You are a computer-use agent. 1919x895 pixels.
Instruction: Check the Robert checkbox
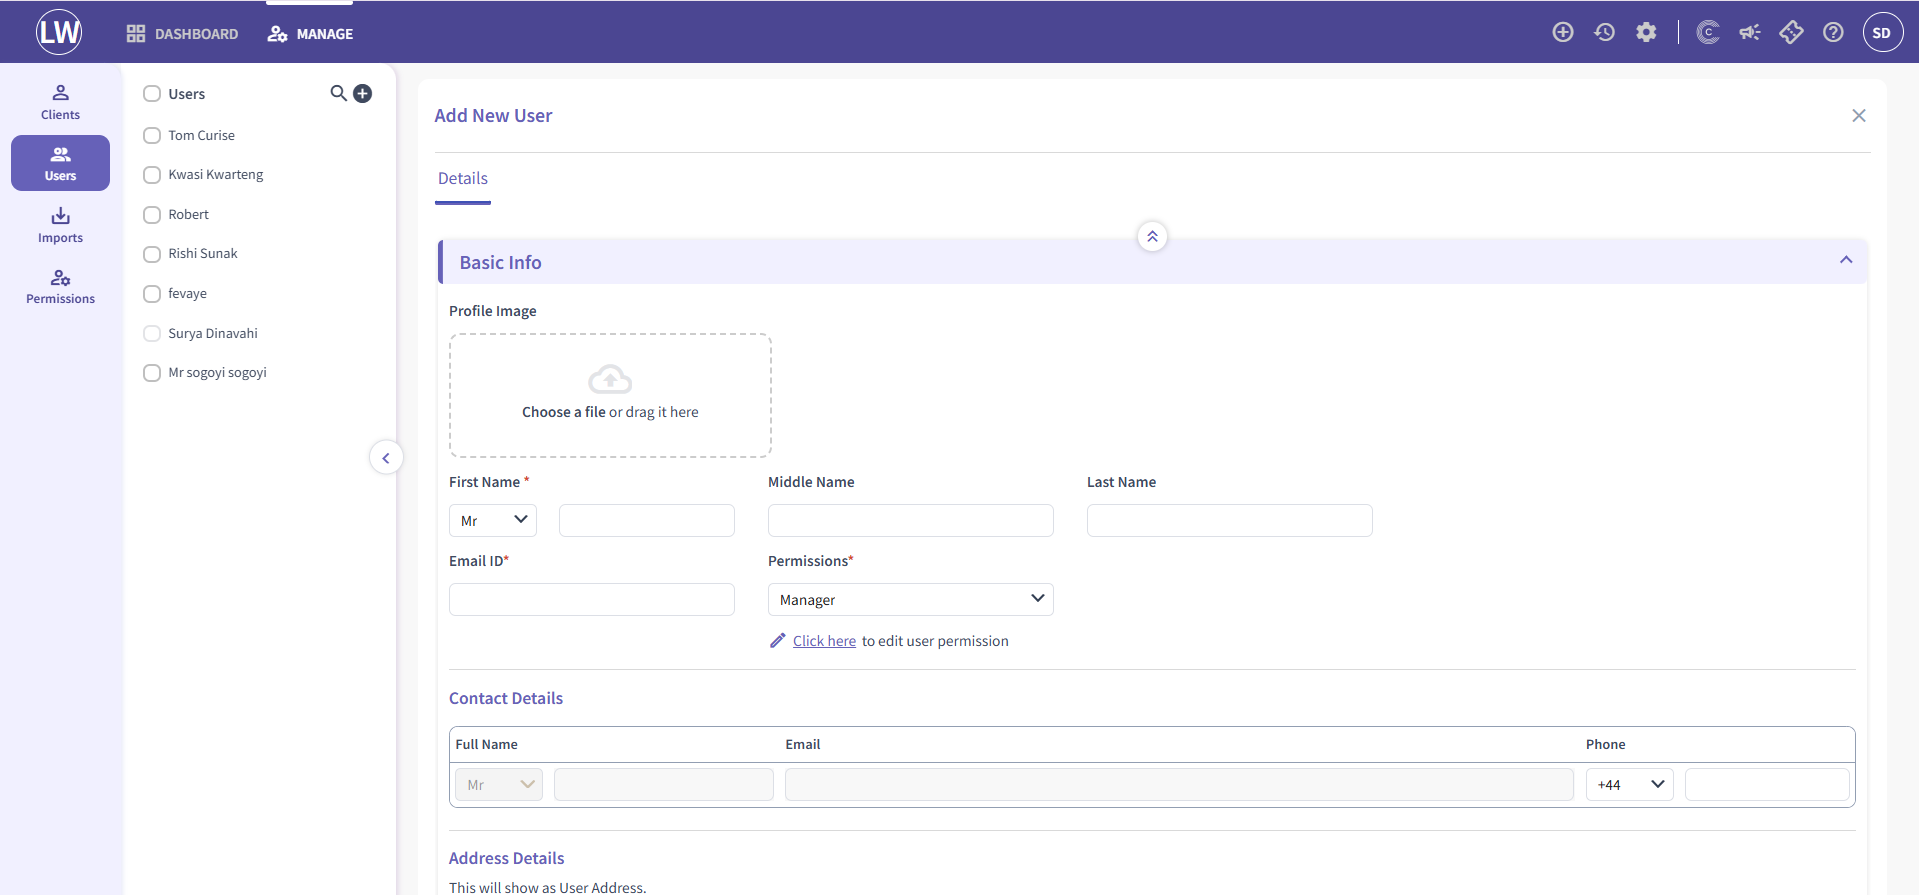click(x=152, y=215)
